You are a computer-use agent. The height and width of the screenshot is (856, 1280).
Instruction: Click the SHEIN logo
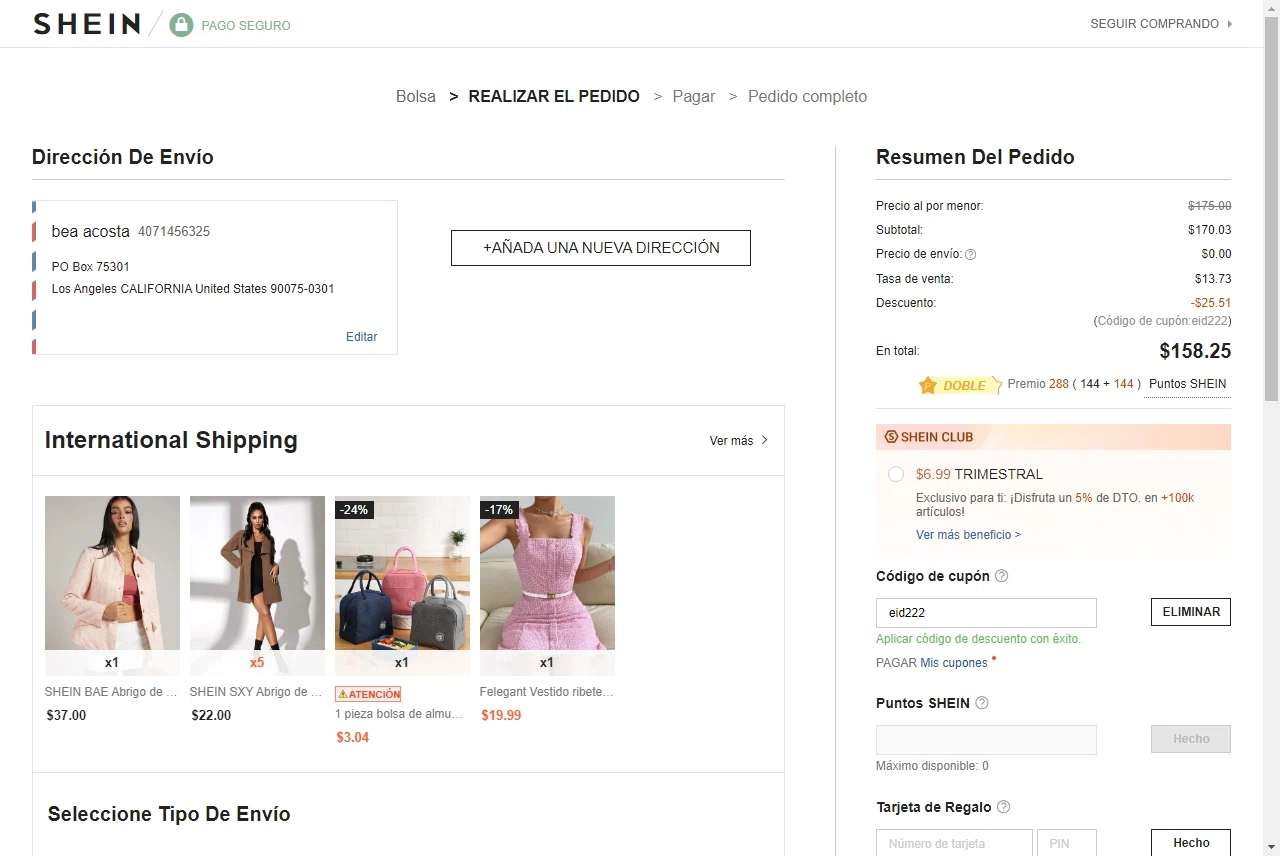click(x=86, y=24)
